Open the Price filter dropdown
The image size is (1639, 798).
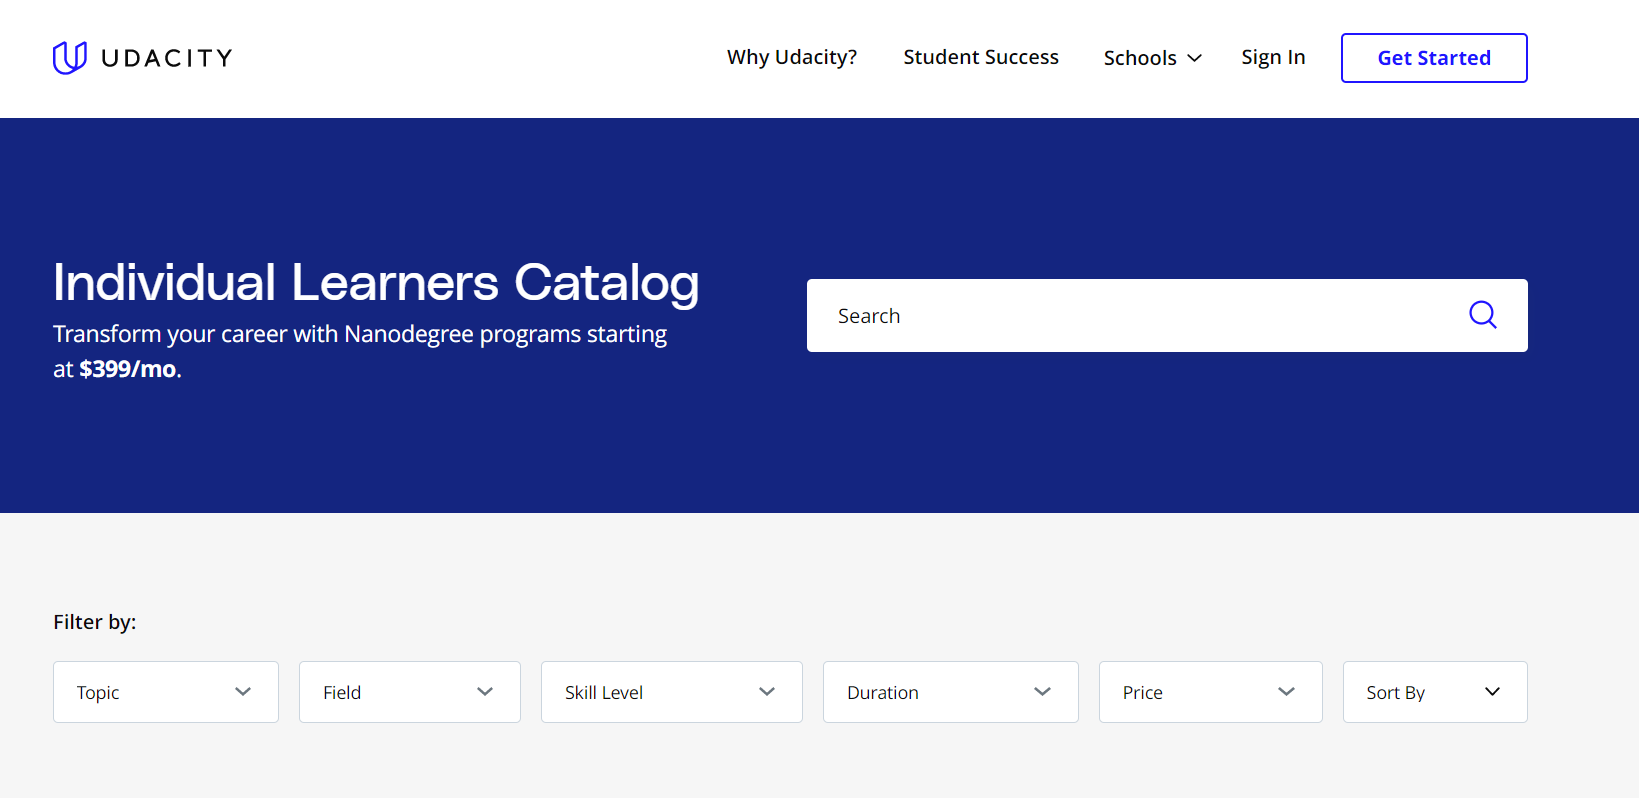point(1211,692)
